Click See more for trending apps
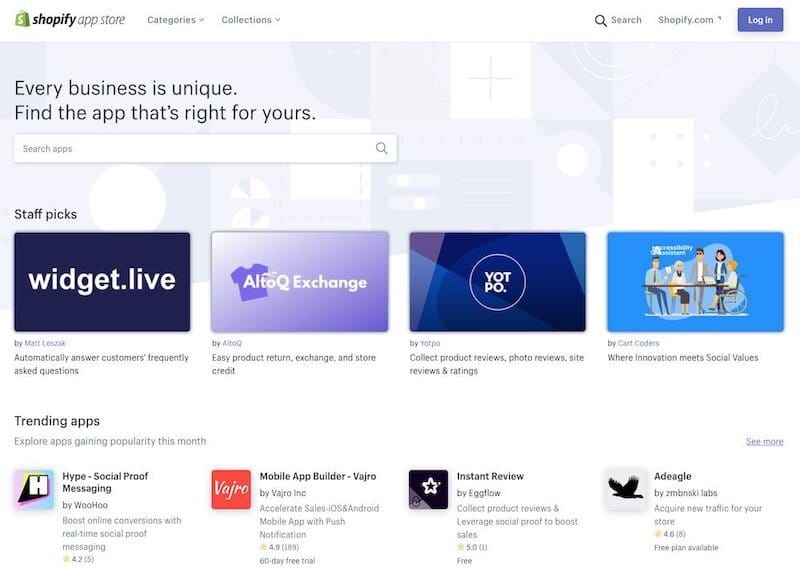 [x=764, y=441]
